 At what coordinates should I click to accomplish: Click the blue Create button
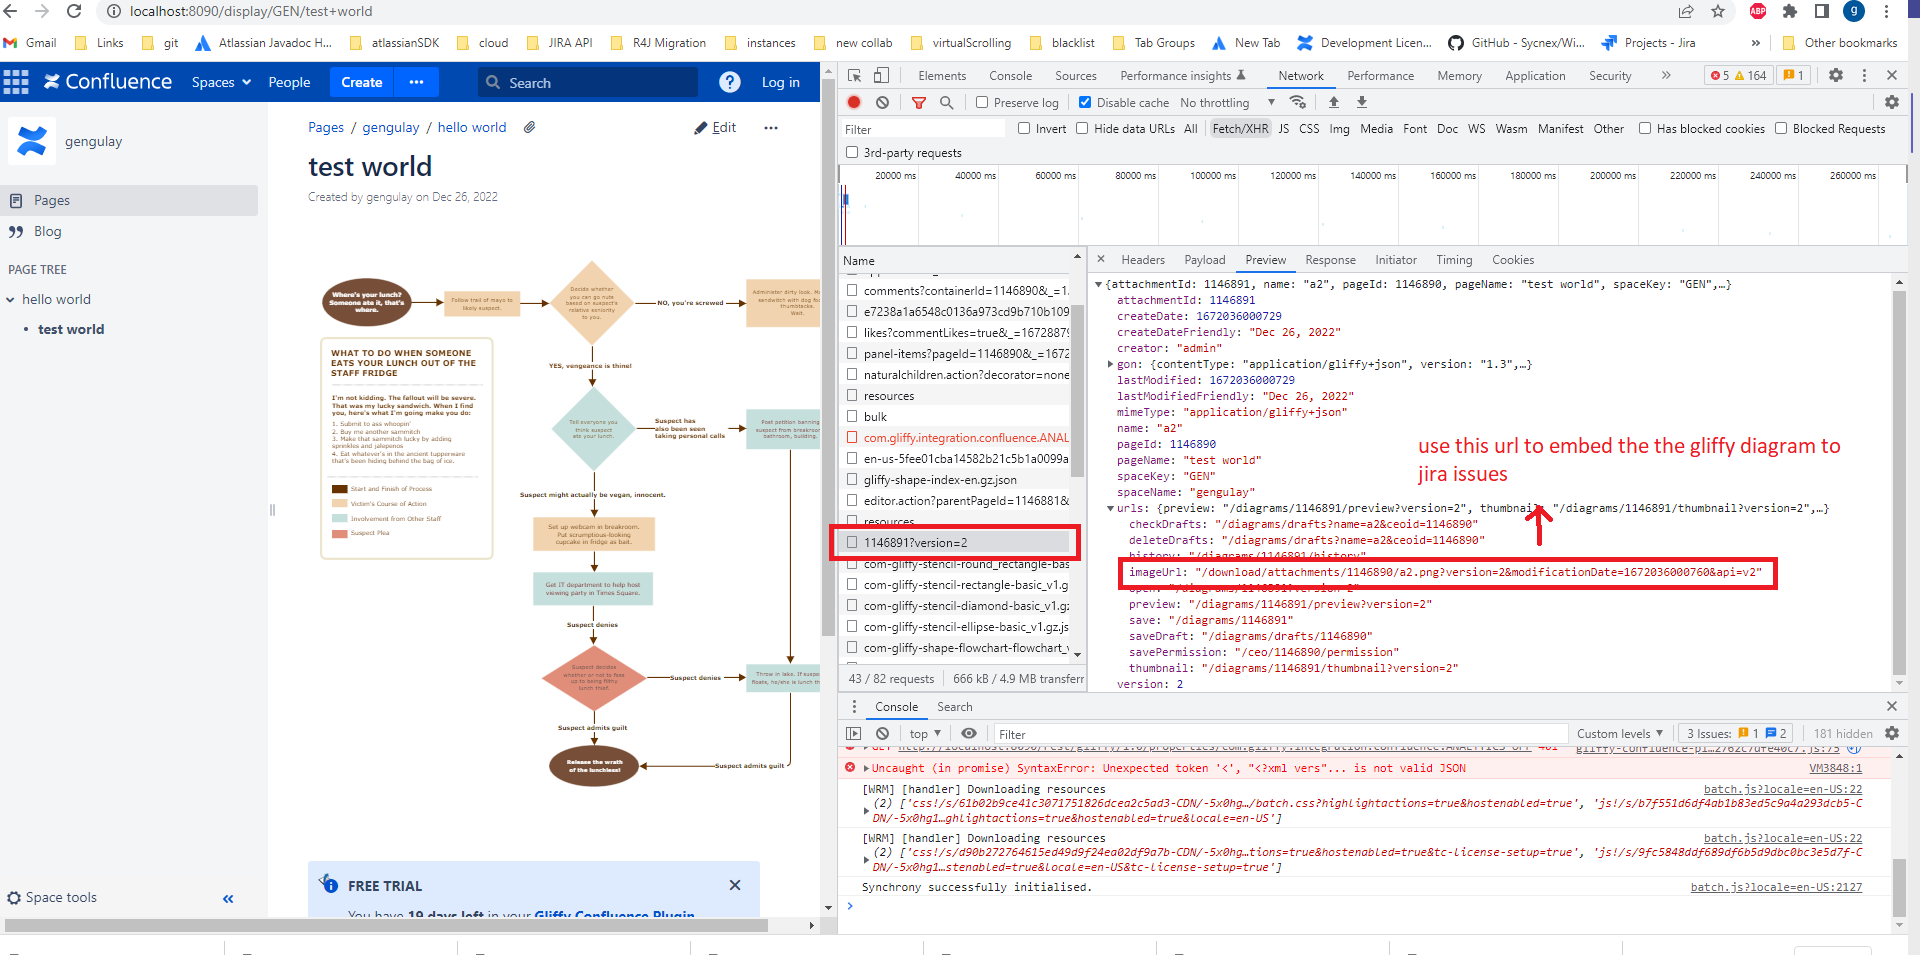(x=362, y=82)
